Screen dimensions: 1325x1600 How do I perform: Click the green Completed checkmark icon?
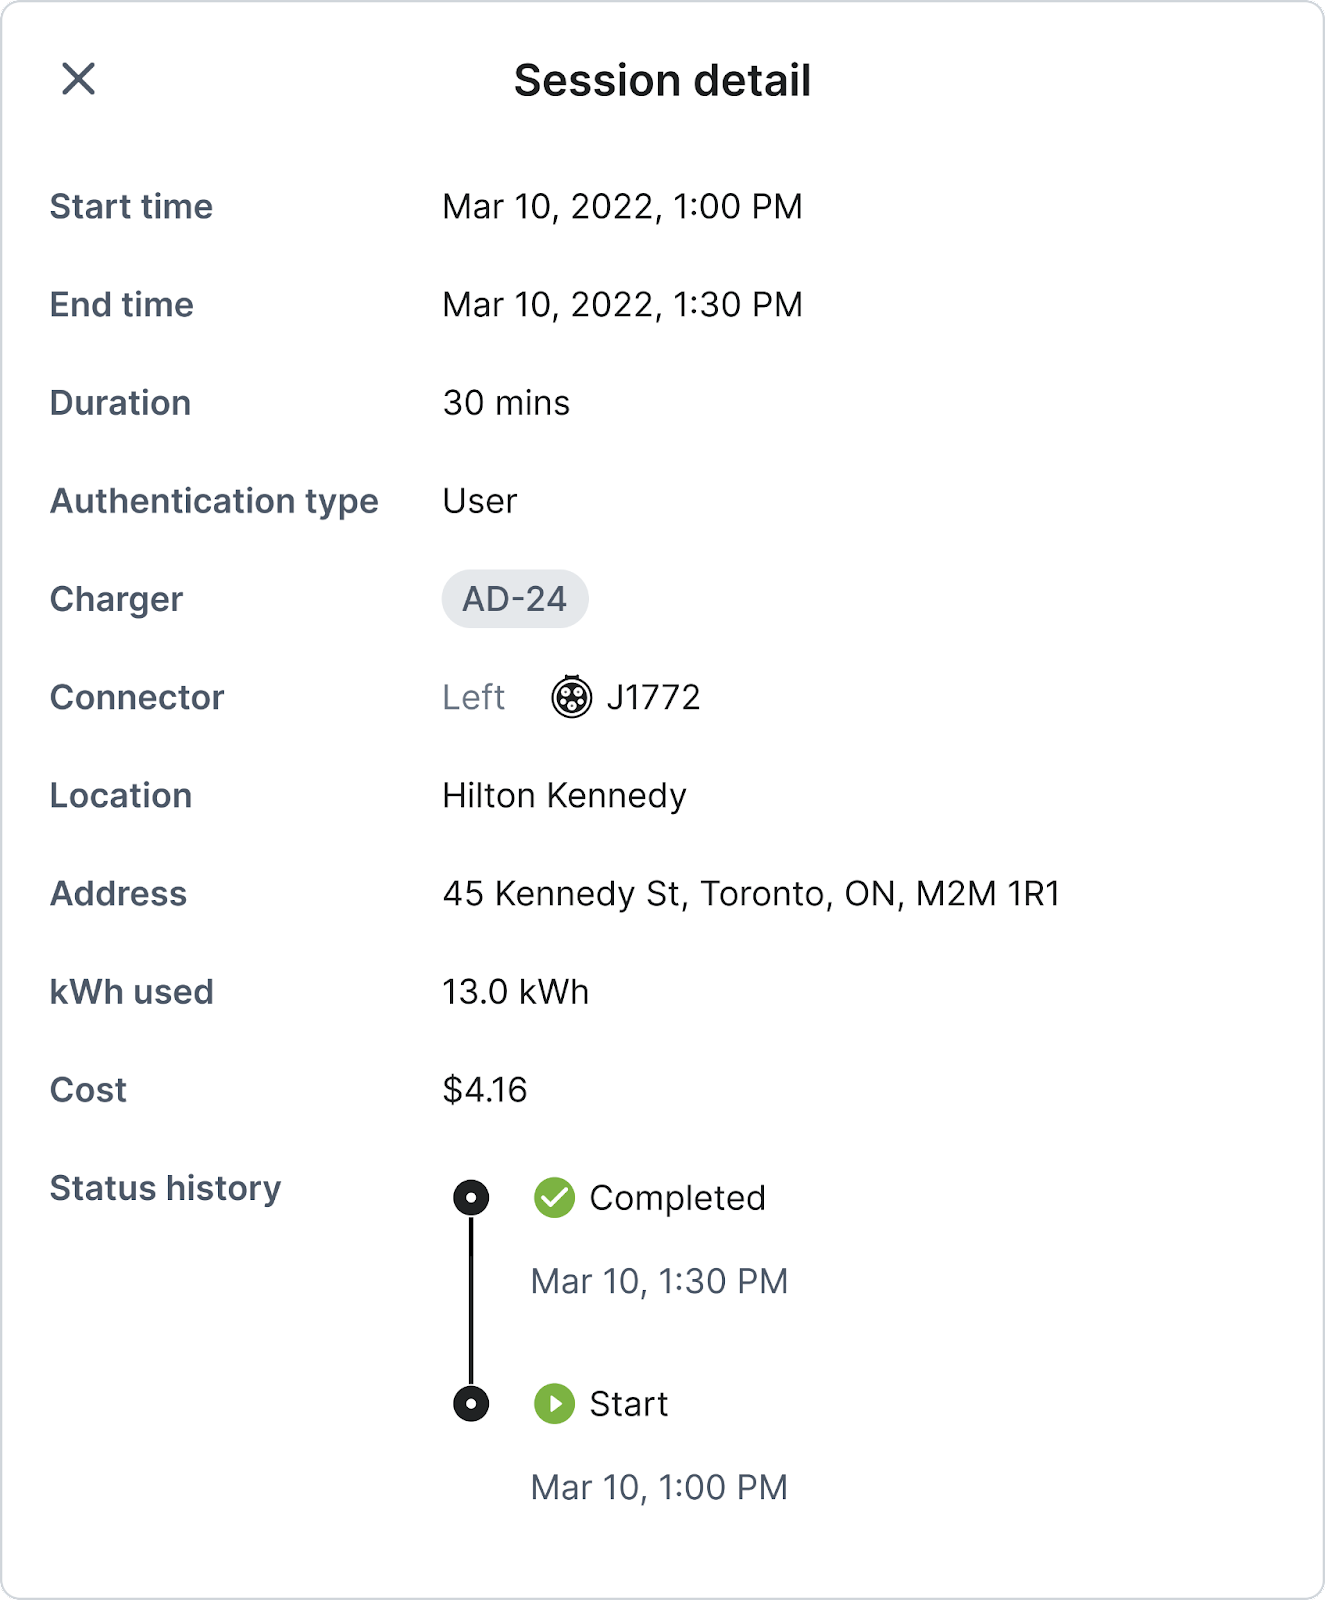pyautogui.click(x=554, y=1197)
